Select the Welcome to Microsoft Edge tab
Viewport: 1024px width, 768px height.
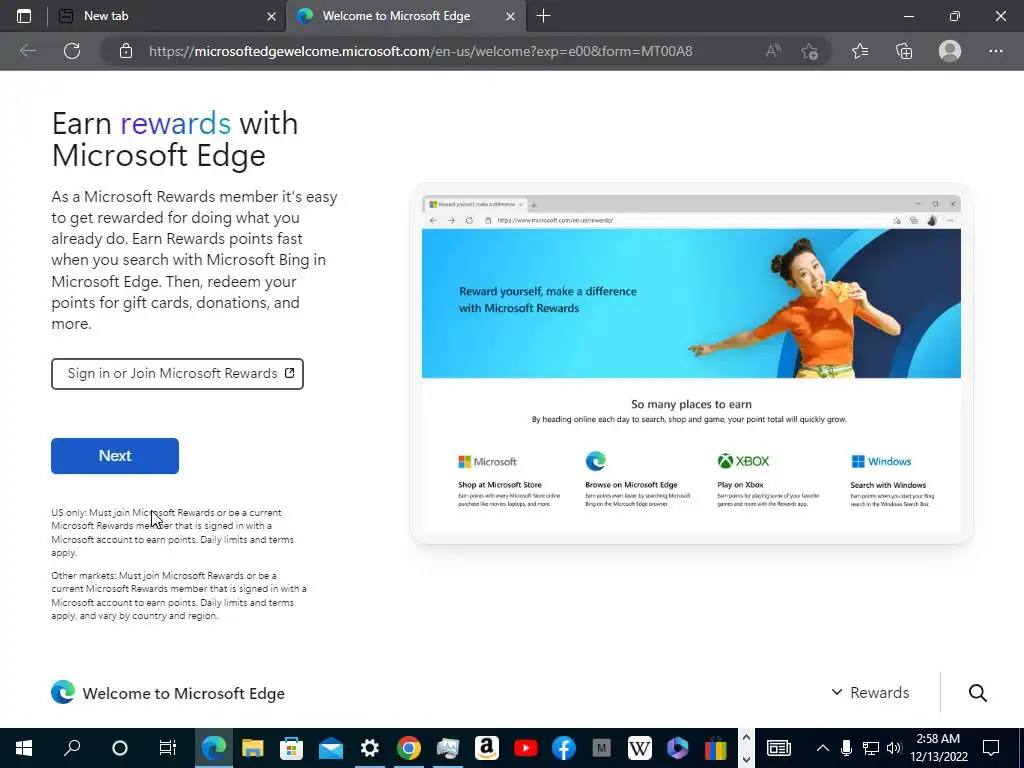405,16
